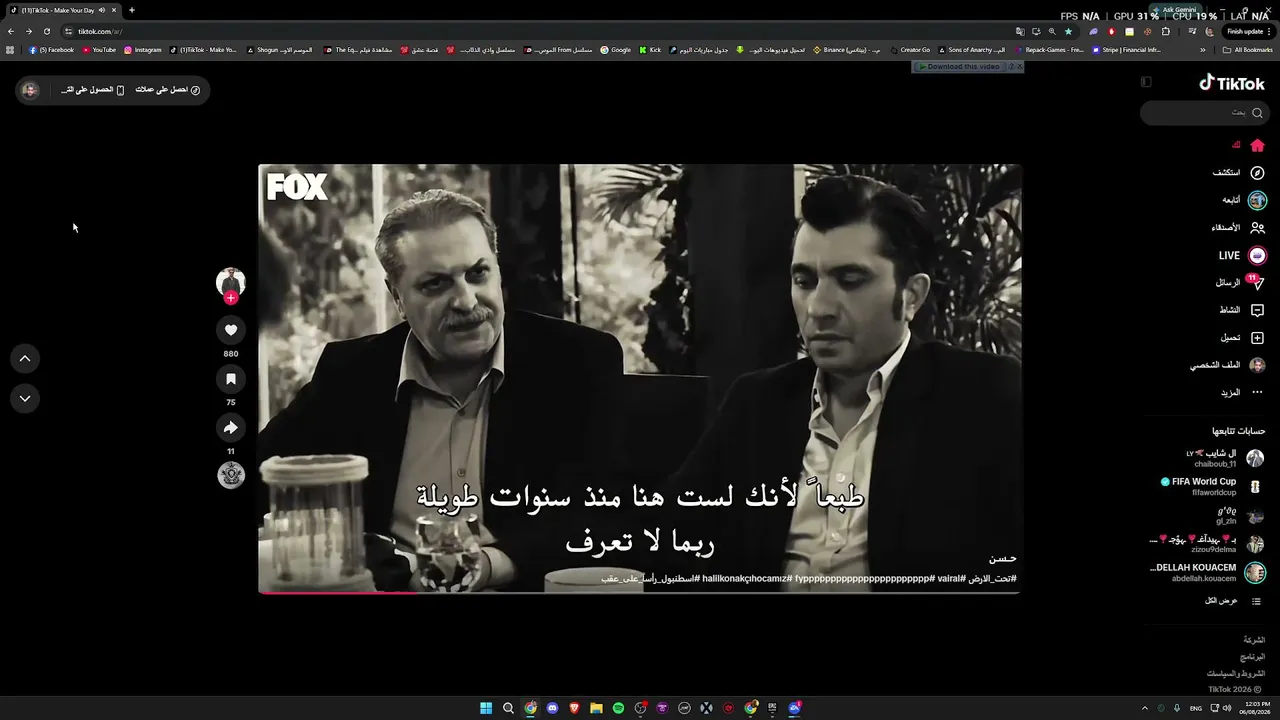Open Explore (استكشف) compass icon
Image resolution: width=1280 pixels, height=720 pixels.
pos(1257,173)
